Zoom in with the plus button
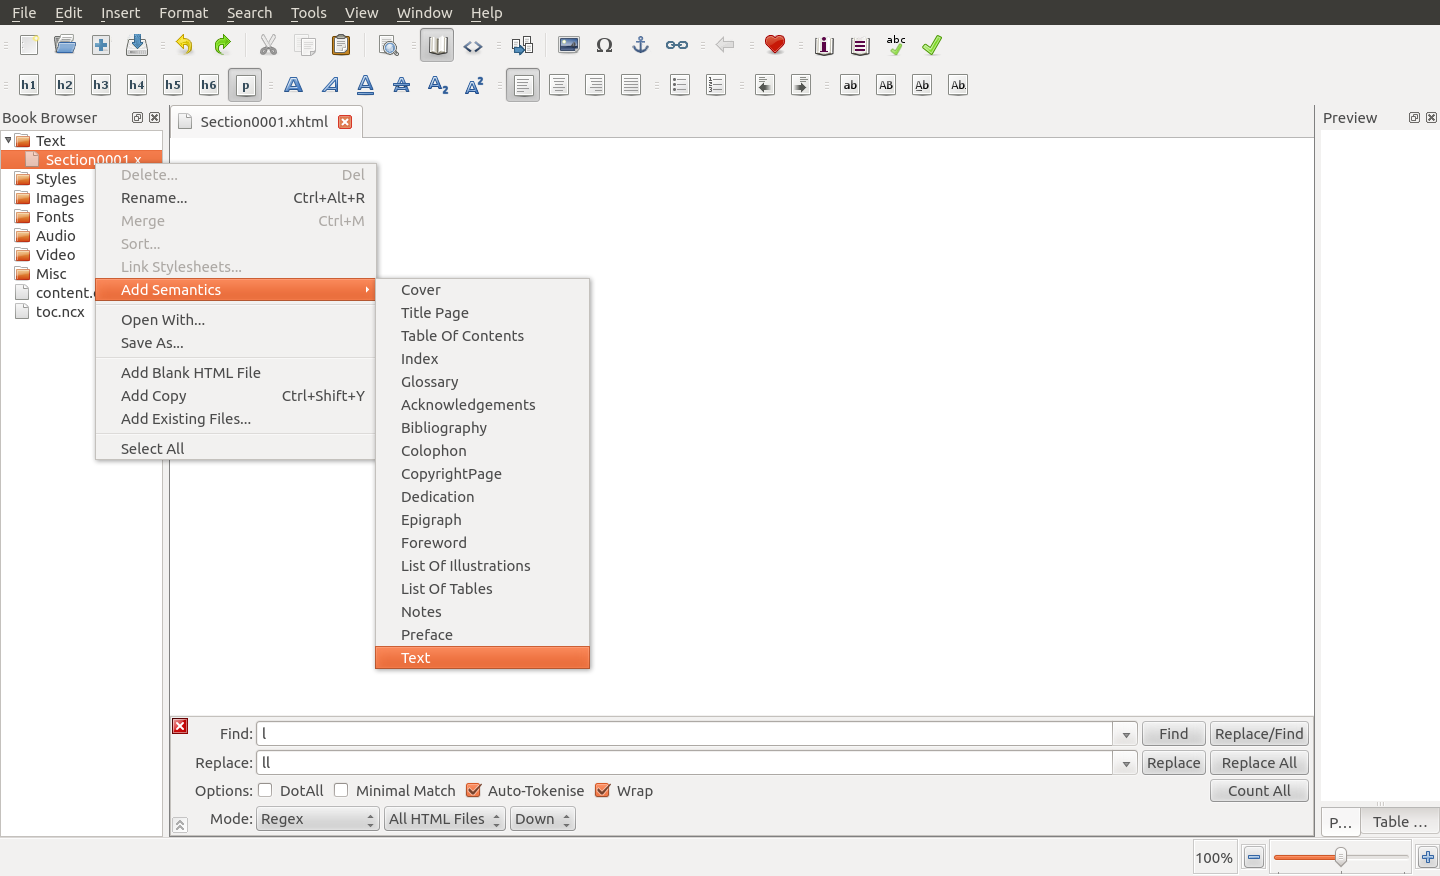Viewport: 1440px width, 876px height. pyautogui.click(x=1428, y=857)
